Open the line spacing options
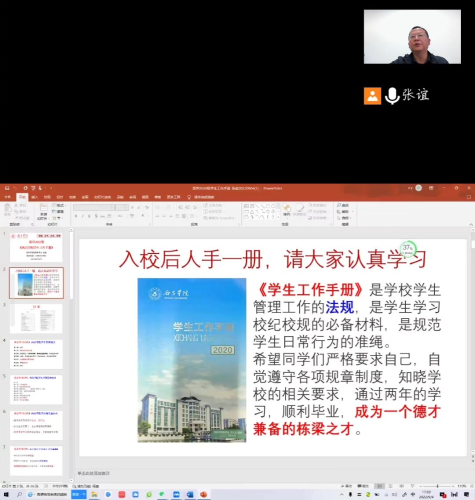Screen dimensions: 475x500 coord(195,207)
